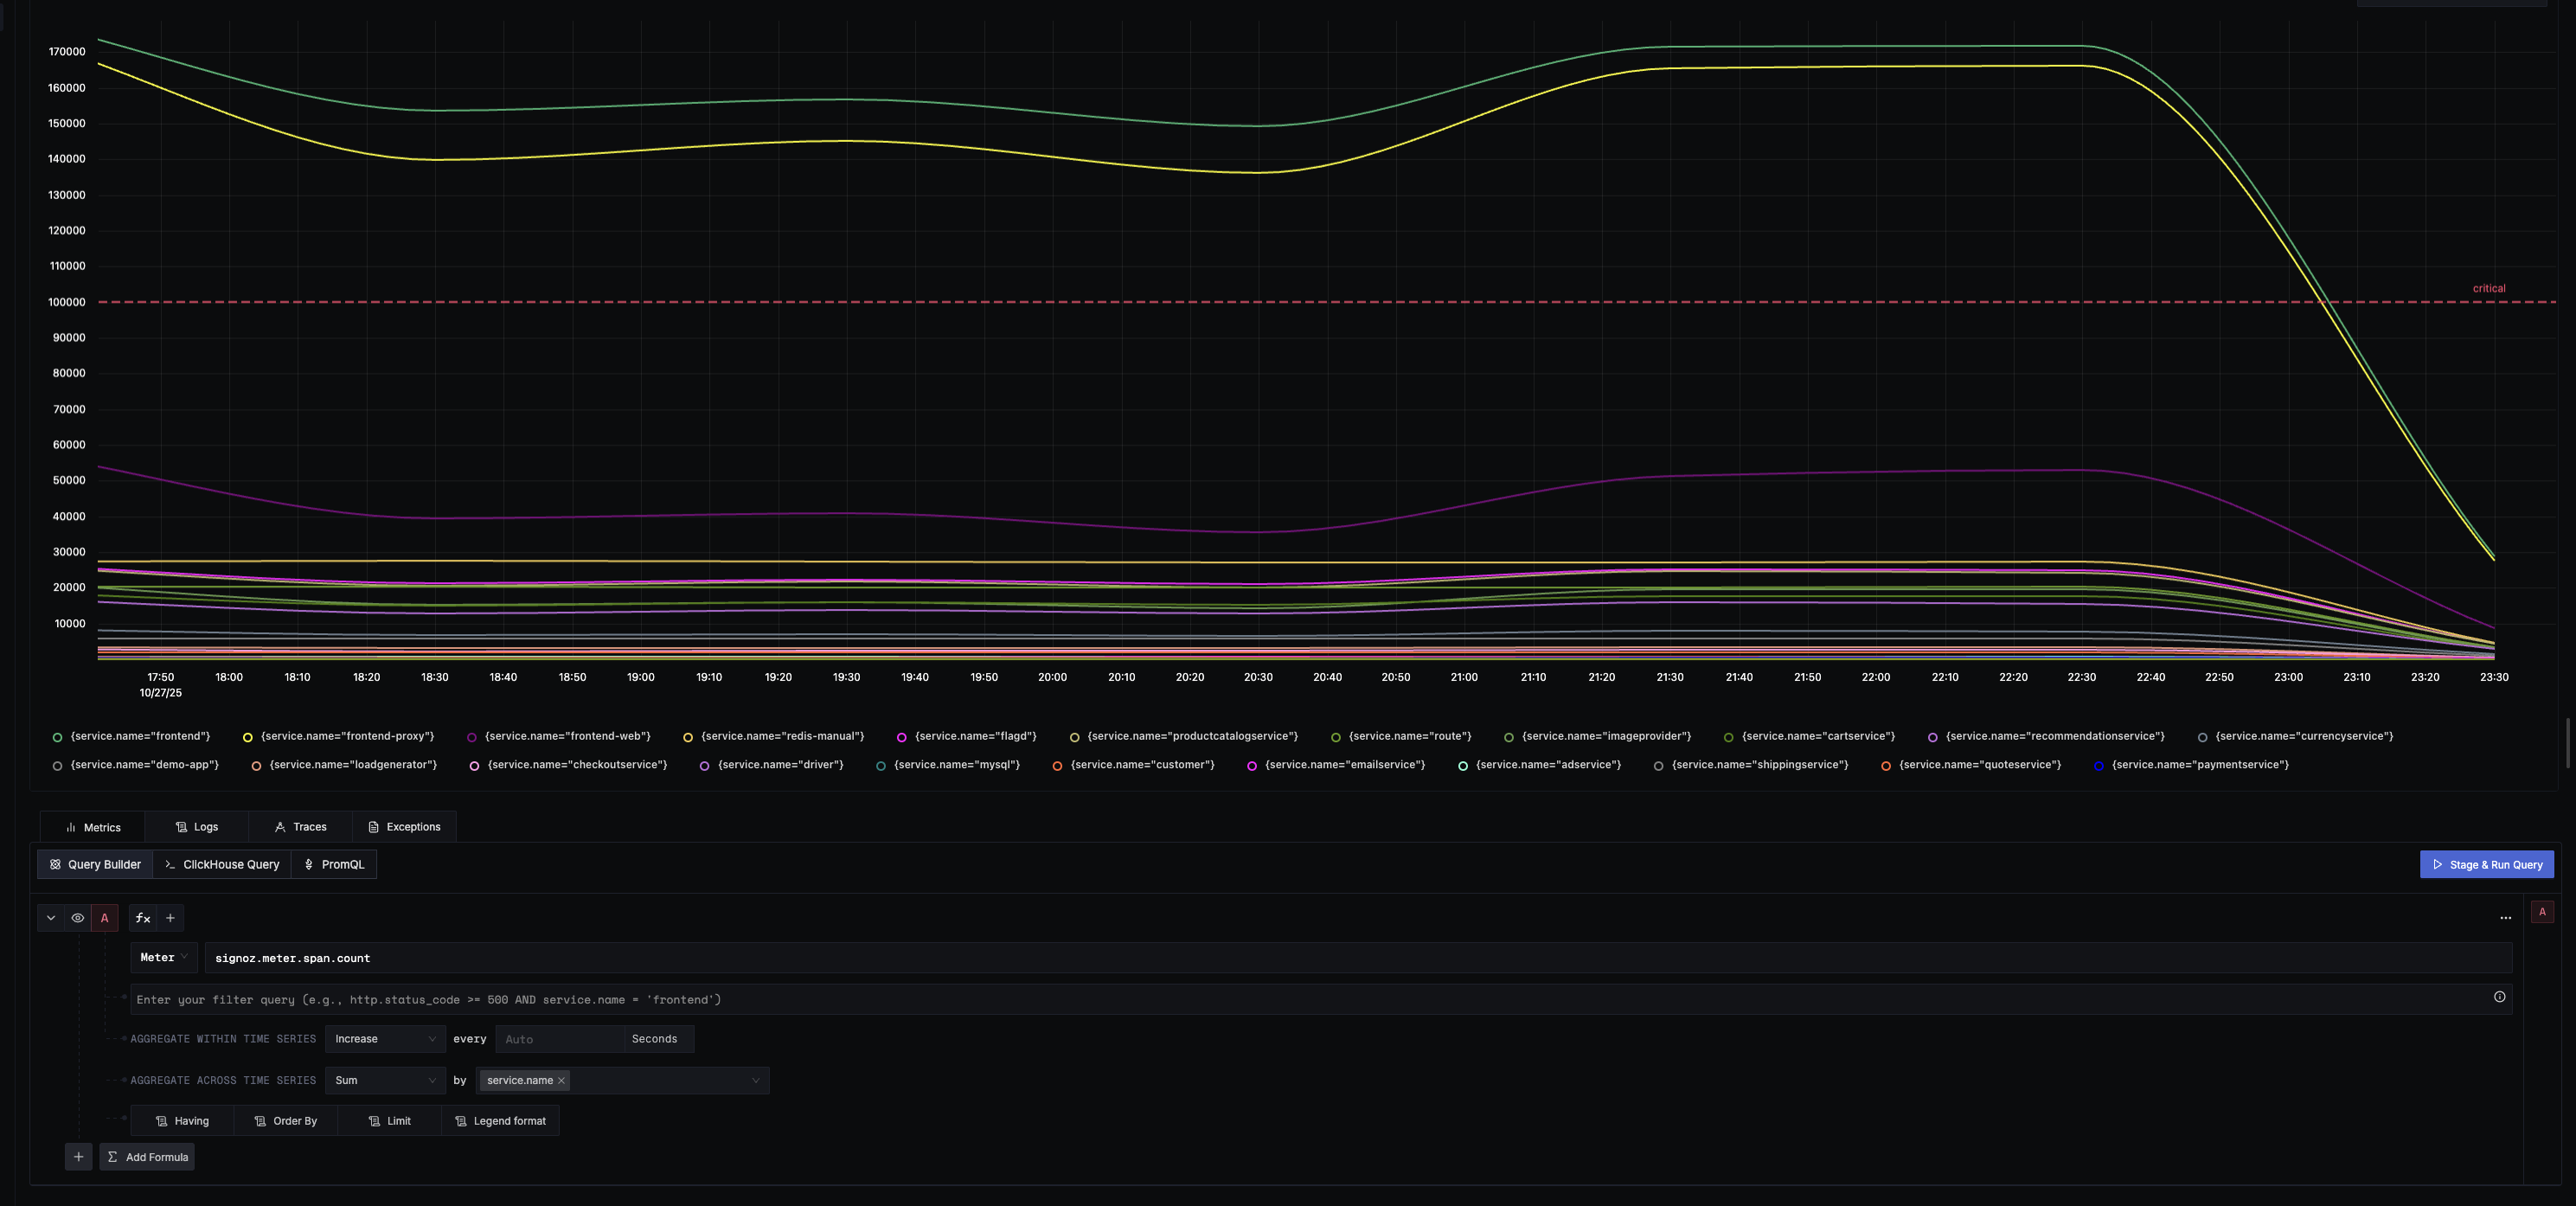
Task: Click filter query info icon
Action: coord(2499,997)
